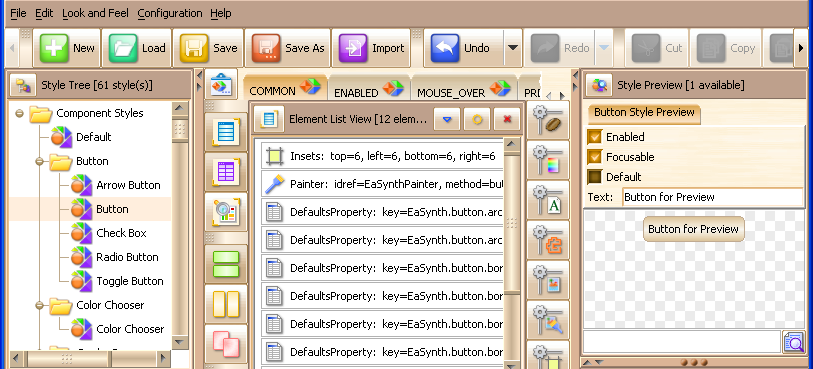Click the Load toolbar button

[137, 48]
